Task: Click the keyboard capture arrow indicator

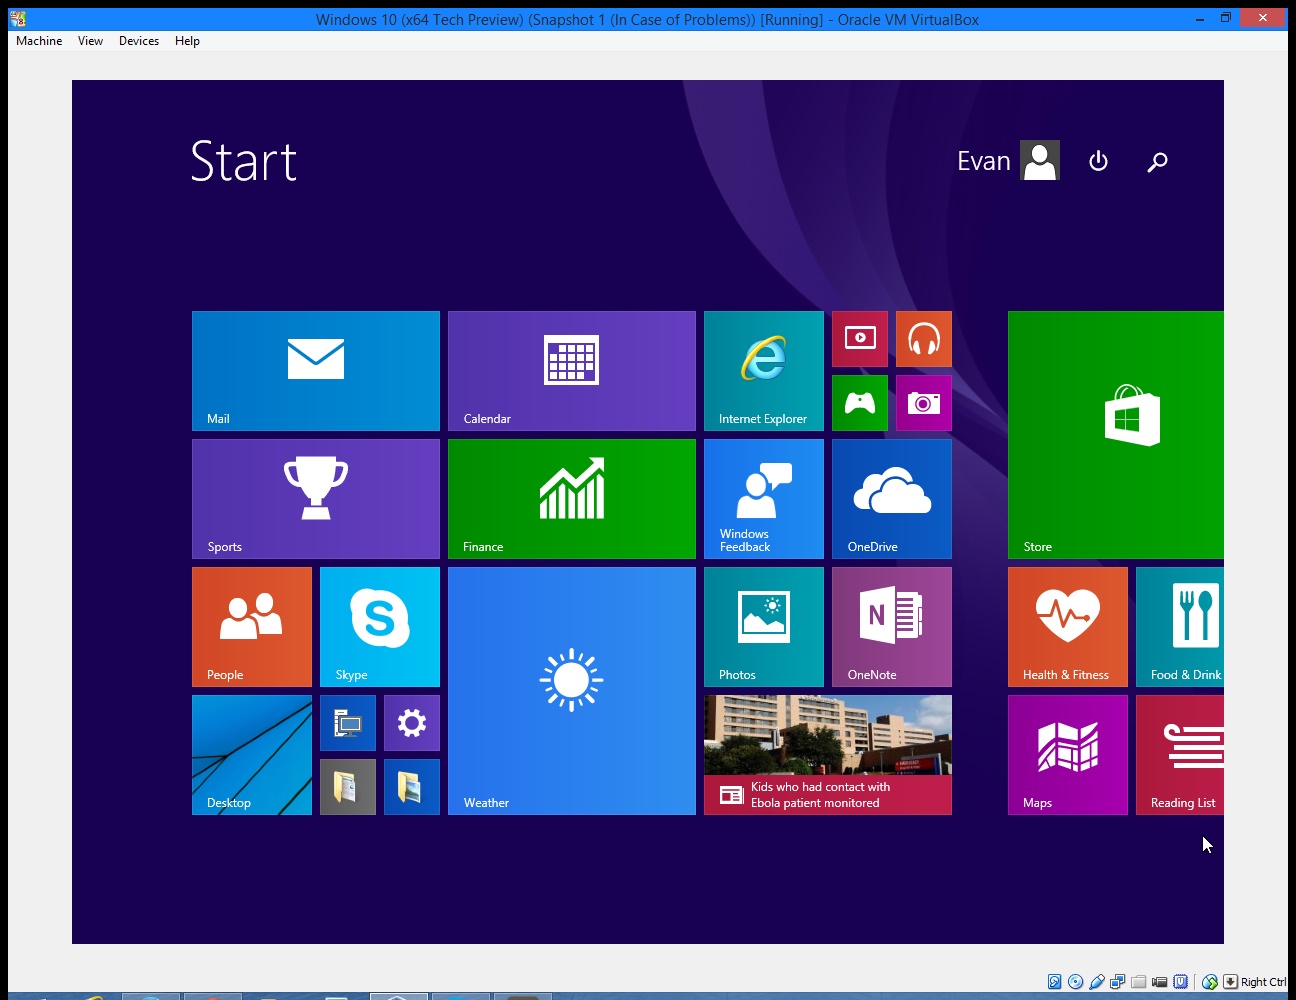Action: pos(1231,982)
